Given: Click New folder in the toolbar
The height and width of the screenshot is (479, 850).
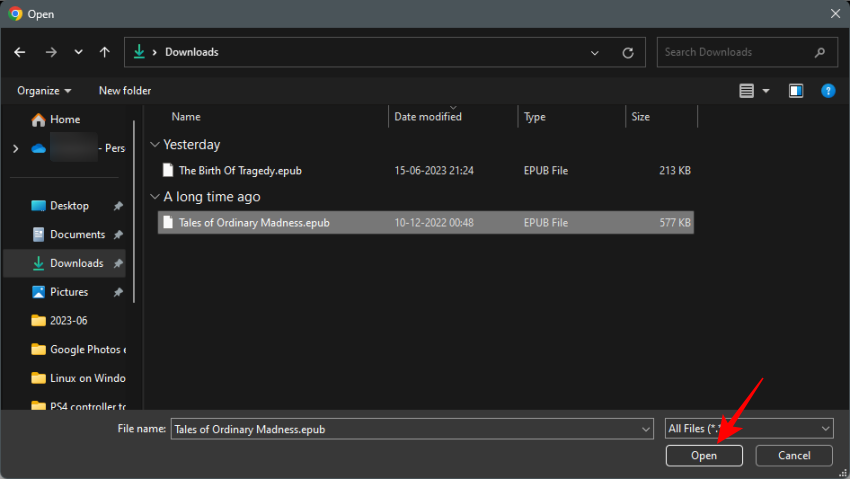Looking at the screenshot, I should click(x=125, y=91).
